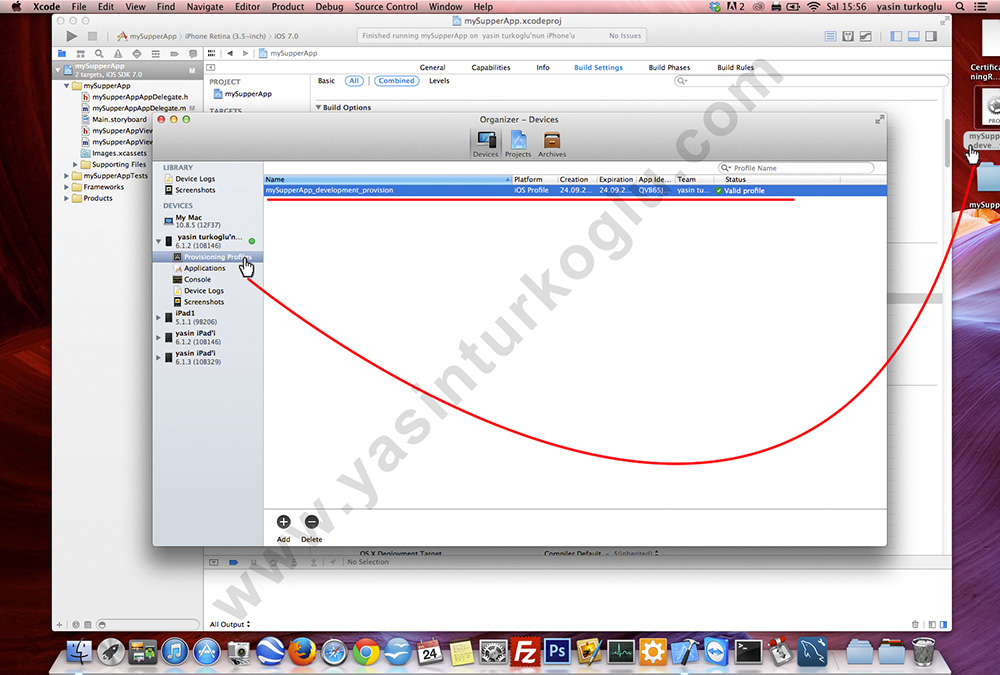Open the Breakpoint navigator icon
Image resolution: width=1000 pixels, height=675 pixels.
pyautogui.click(x=174, y=54)
